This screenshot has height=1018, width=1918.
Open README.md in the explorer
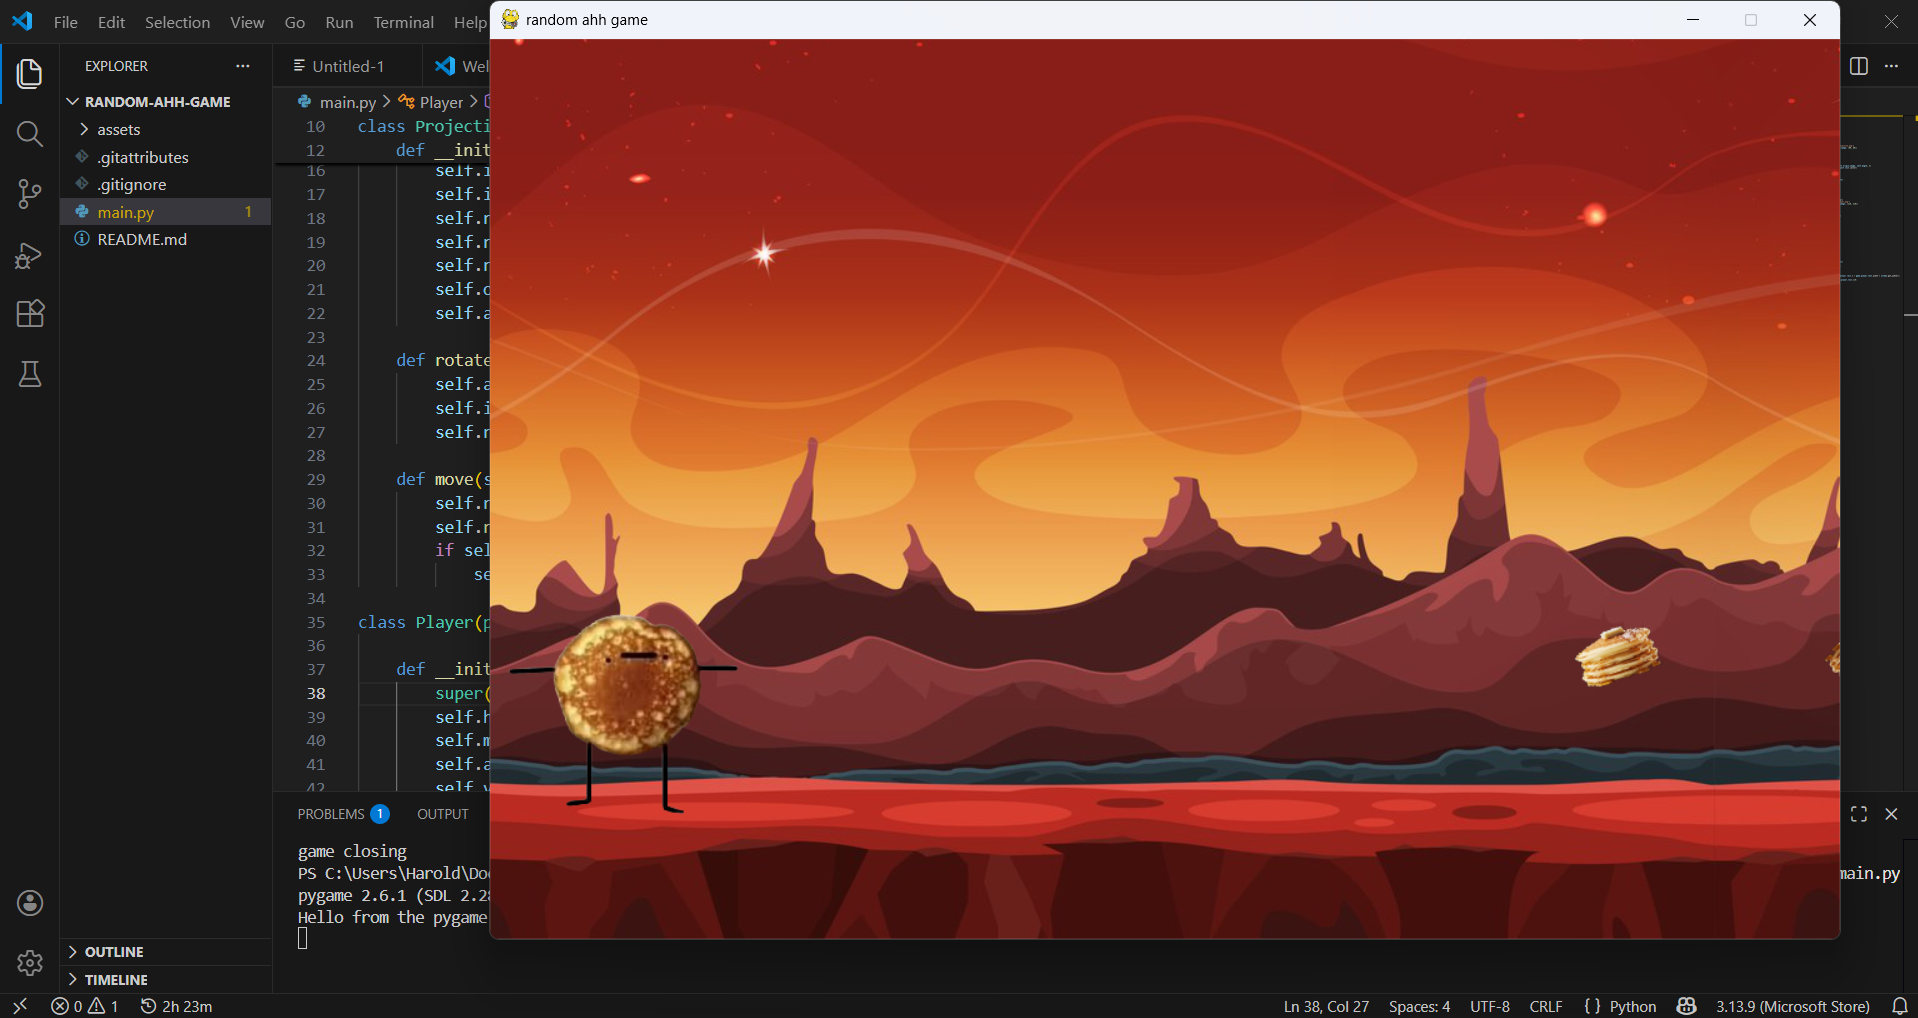tap(142, 240)
